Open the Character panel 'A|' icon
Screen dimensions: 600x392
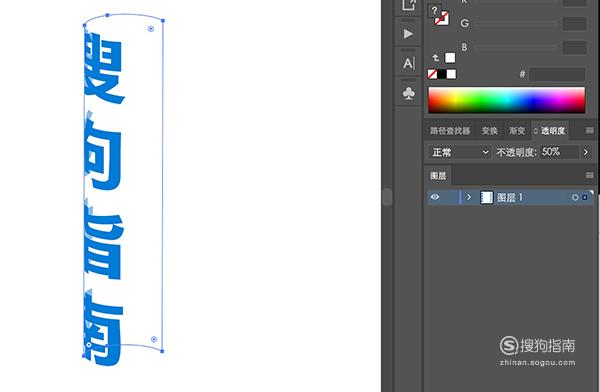pos(409,64)
